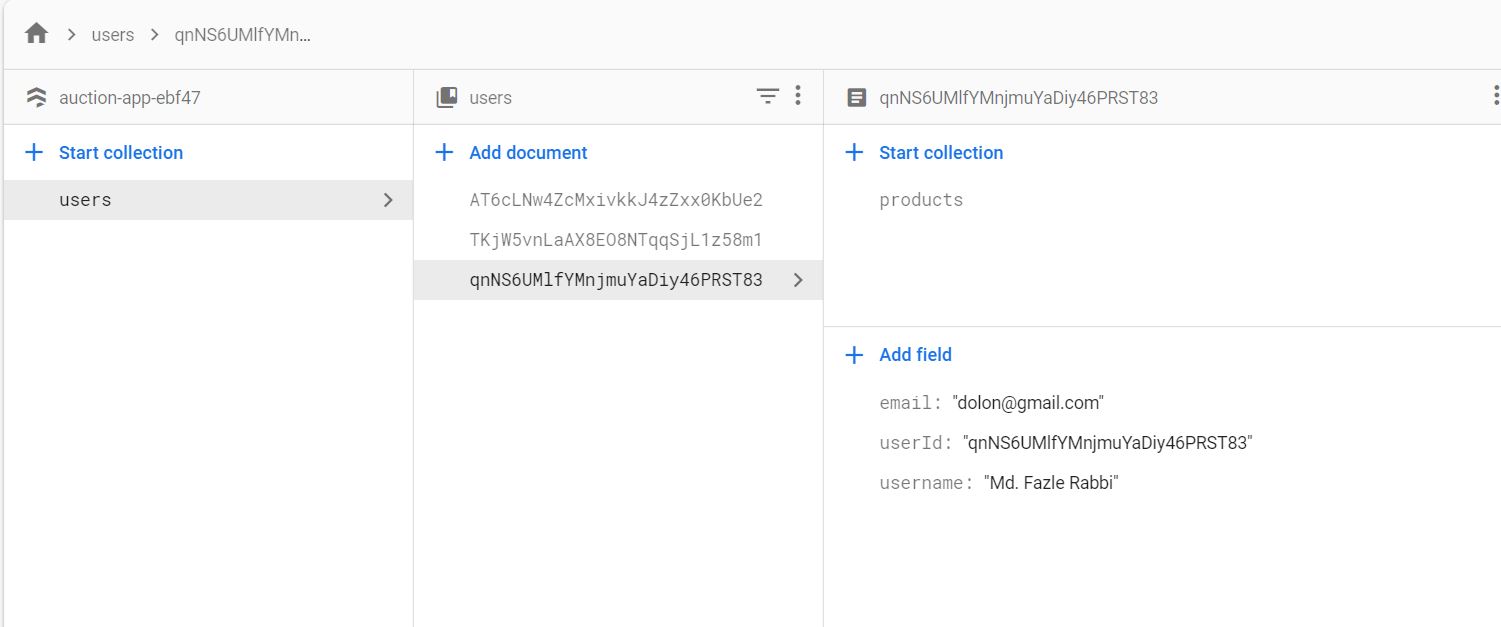Open the document panel three-dot menu
This screenshot has width=1501, height=627.
pos(1495,96)
